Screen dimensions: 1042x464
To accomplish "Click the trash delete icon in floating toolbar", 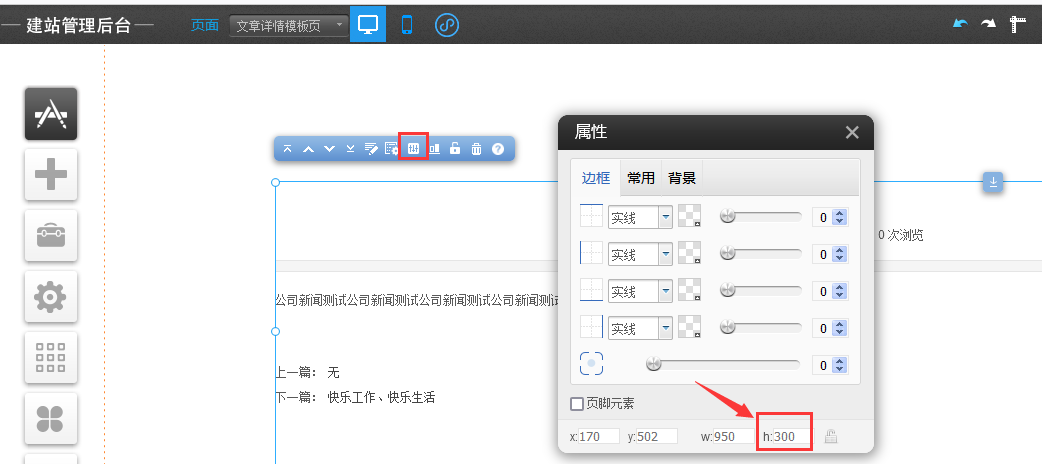I will point(476,149).
